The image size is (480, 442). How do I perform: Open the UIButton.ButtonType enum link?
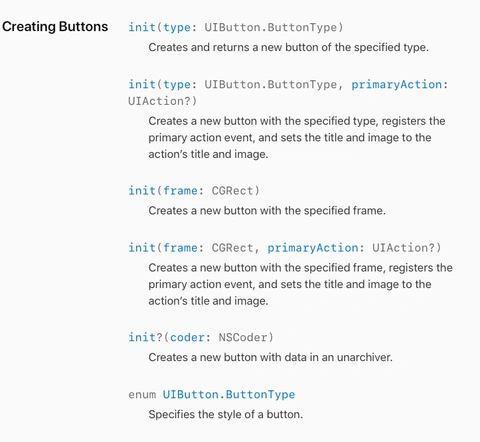tap(229, 395)
